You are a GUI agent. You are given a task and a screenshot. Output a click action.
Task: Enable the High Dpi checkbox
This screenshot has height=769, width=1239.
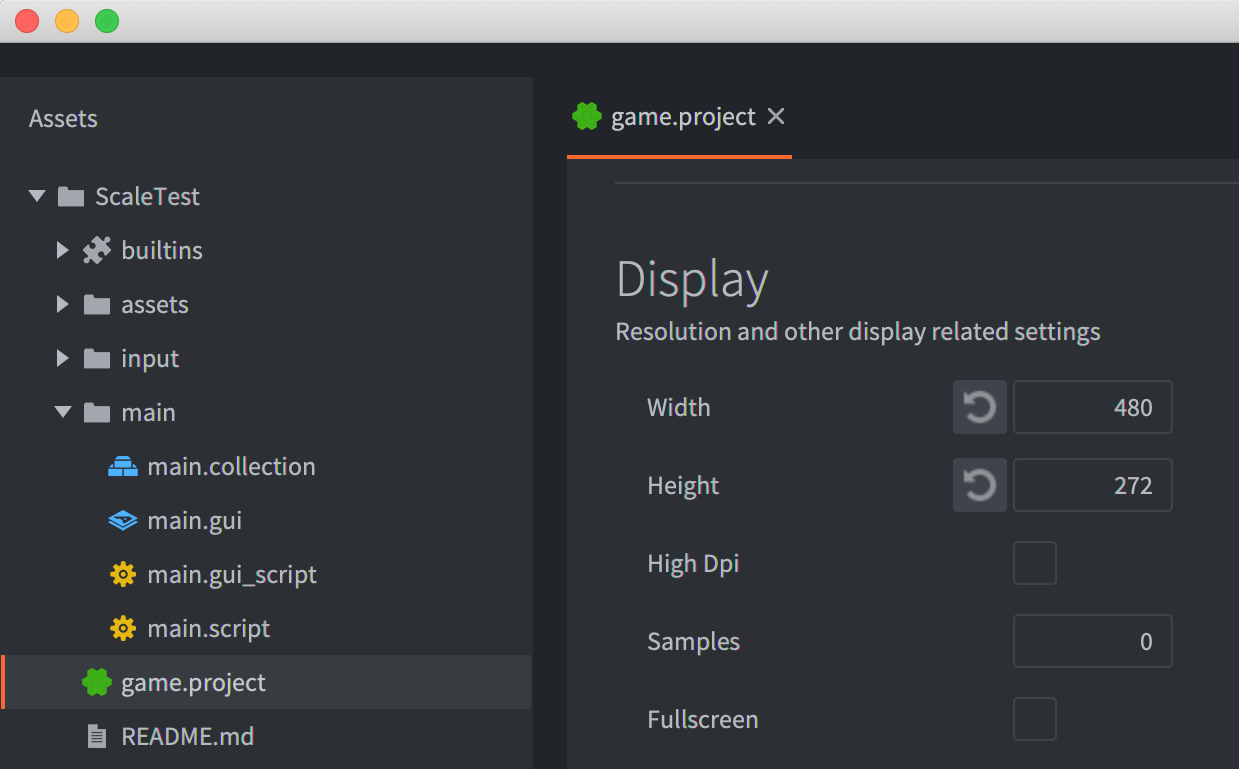point(1035,563)
